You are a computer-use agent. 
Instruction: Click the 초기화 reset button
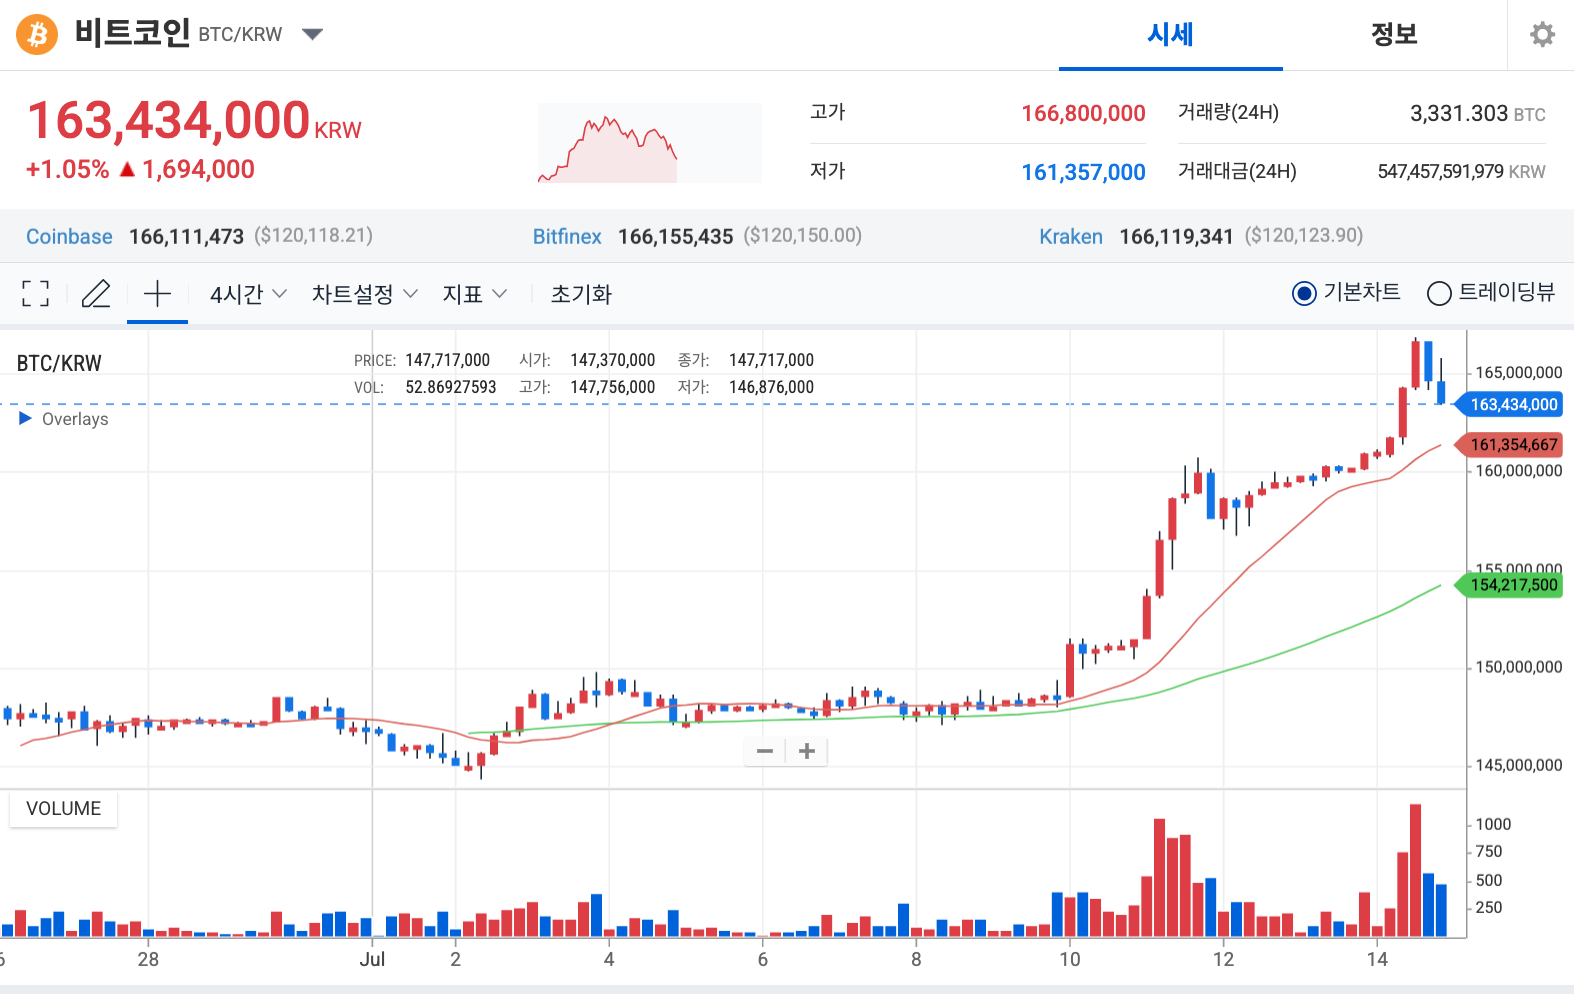tap(581, 294)
